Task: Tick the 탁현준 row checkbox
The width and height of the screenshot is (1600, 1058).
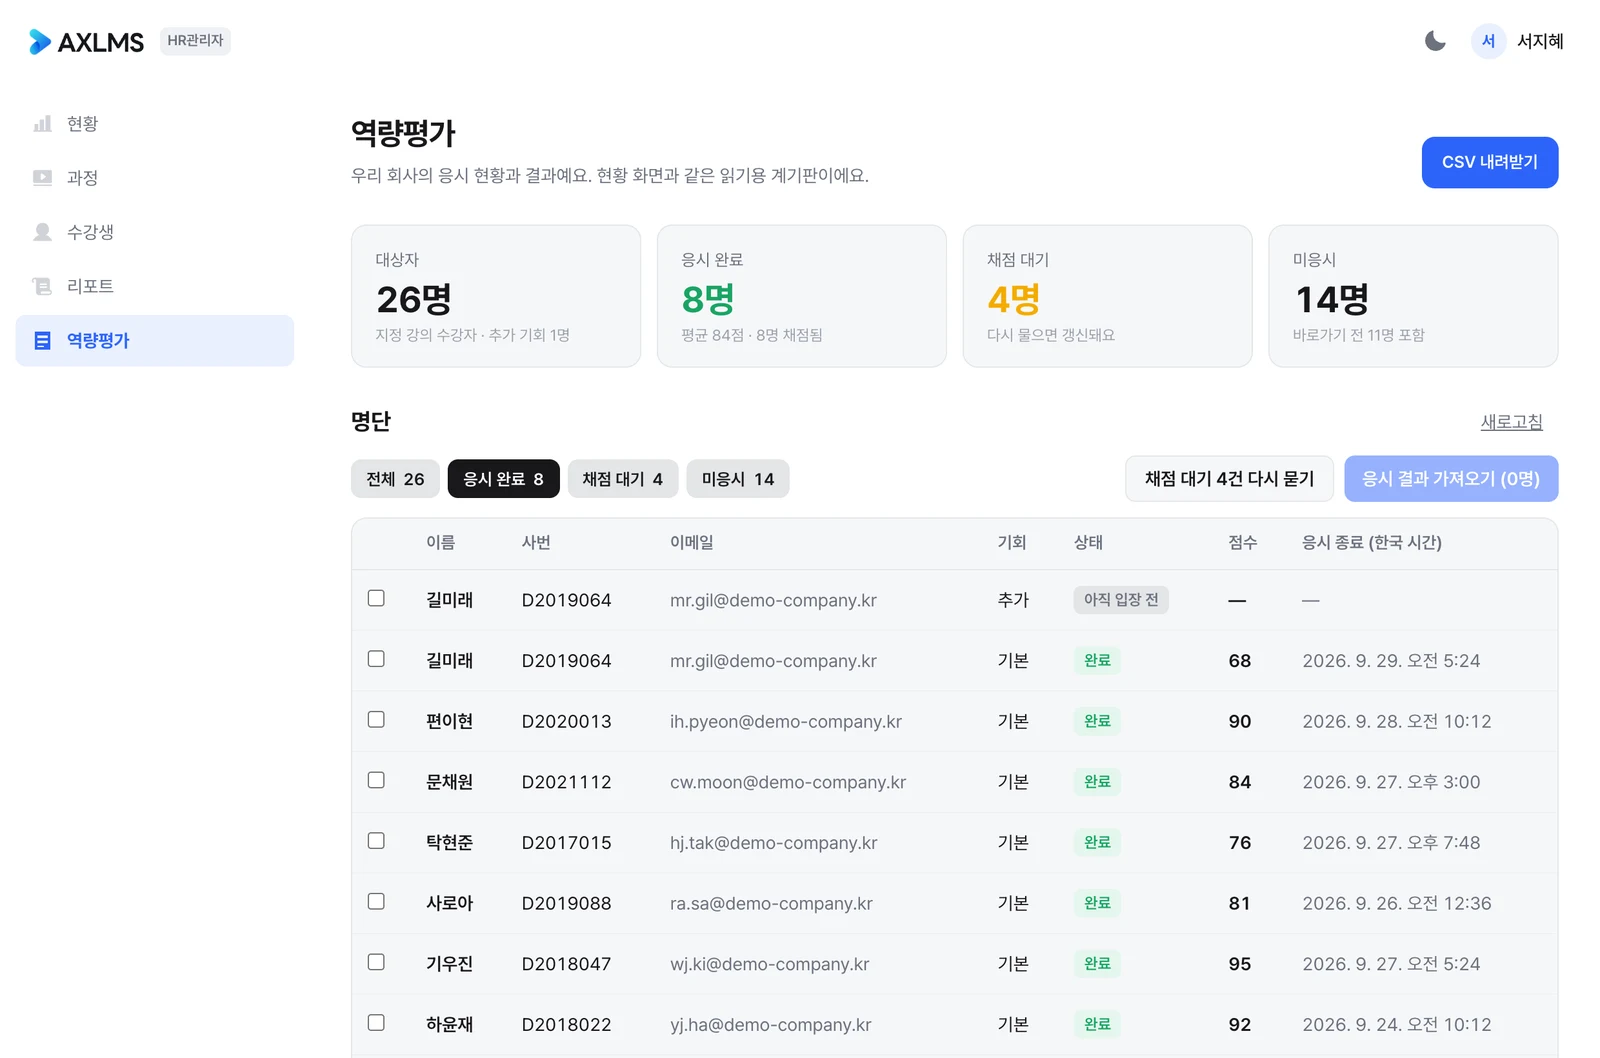Action: [376, 841]
